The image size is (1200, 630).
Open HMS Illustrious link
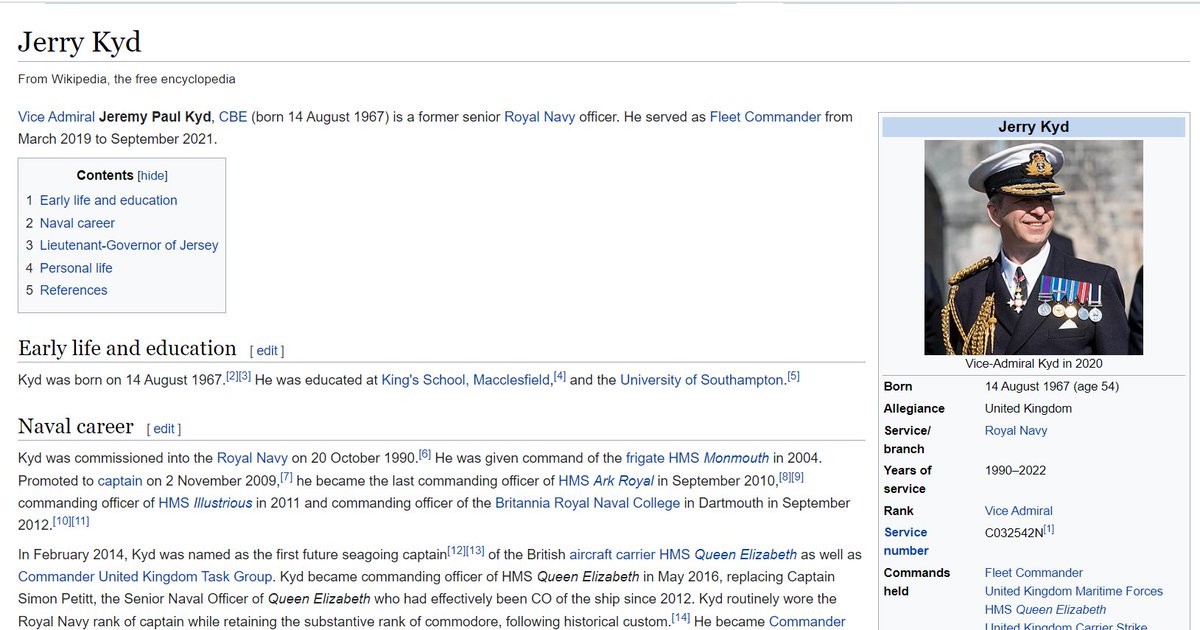(205, 503)
